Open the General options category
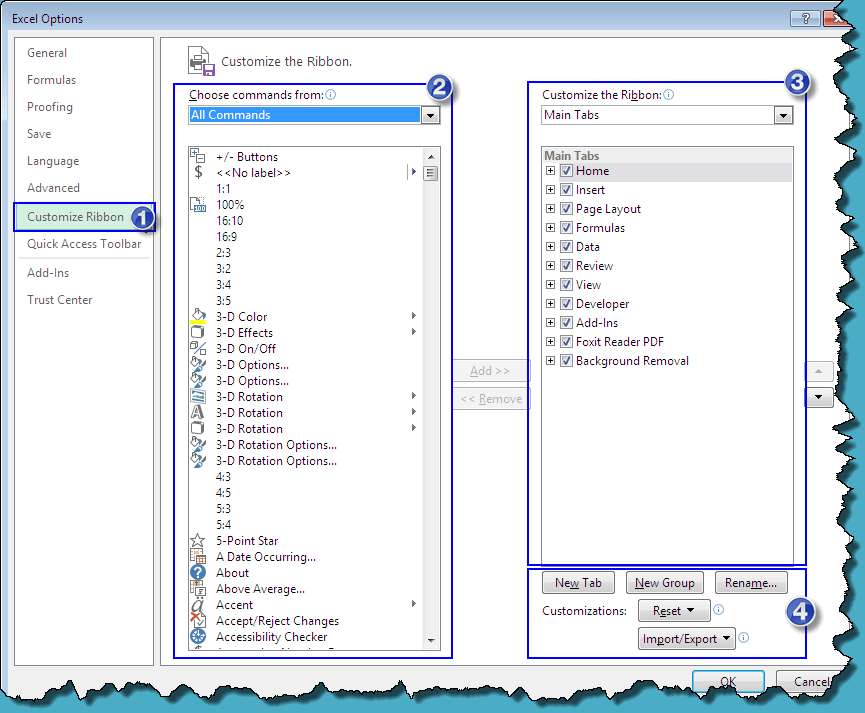865x713 pixels. click(47, 53)
